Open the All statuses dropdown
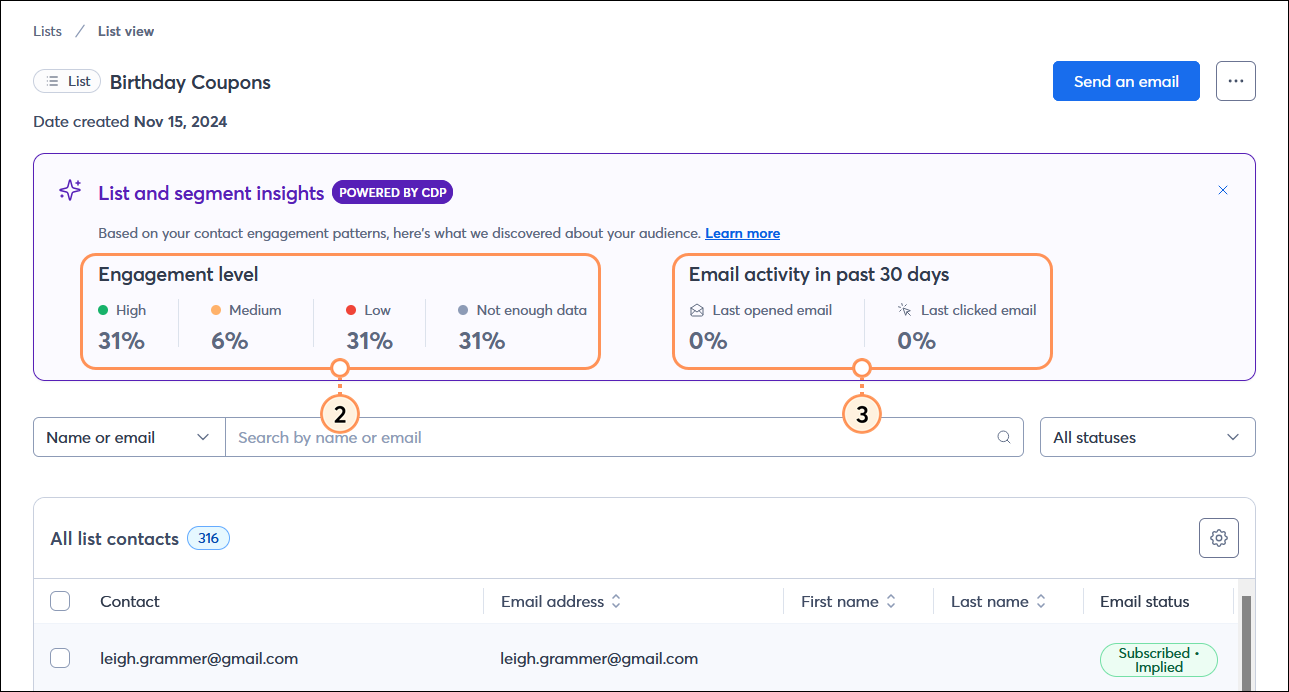The width and height of the screenshot is (1289, 692). click(x=1146, y=437)
